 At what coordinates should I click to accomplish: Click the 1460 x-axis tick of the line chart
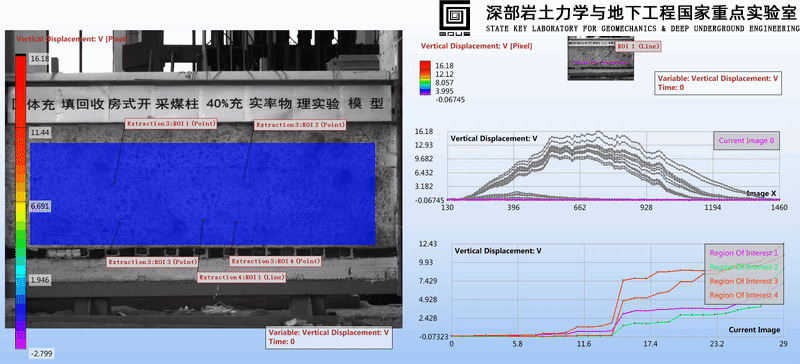(x=778, y=208)
